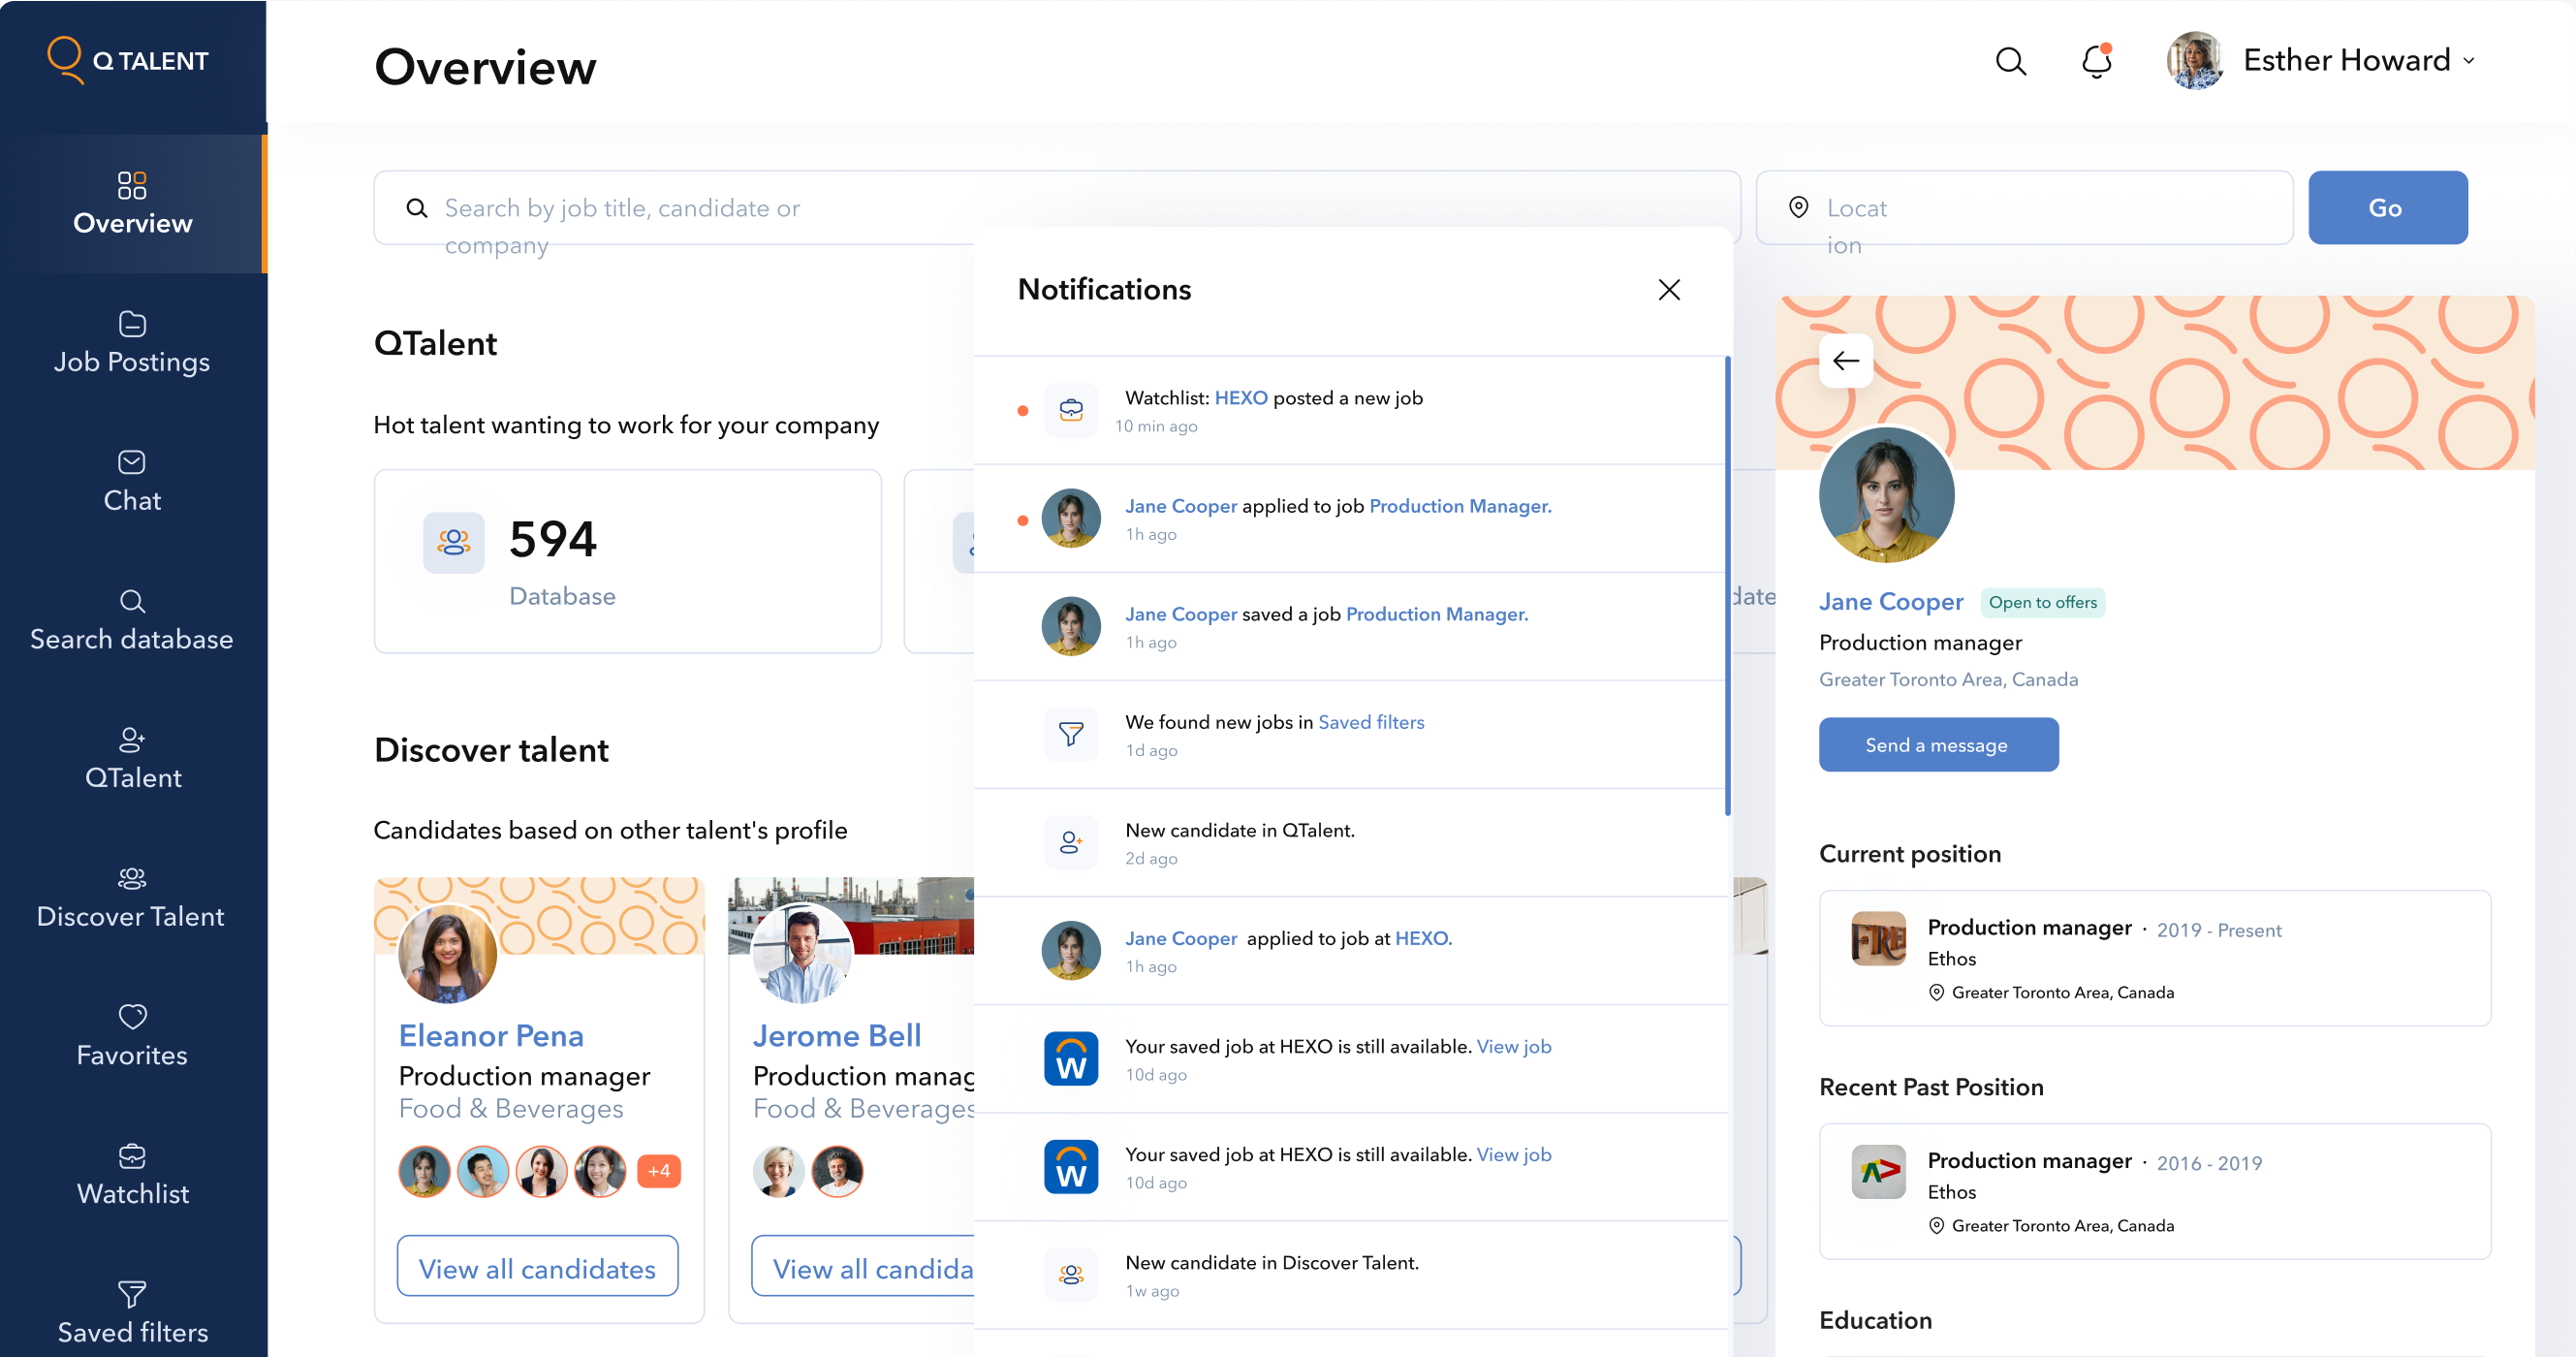Expand the Esther Howard account dropdown

coord(2468,61)
